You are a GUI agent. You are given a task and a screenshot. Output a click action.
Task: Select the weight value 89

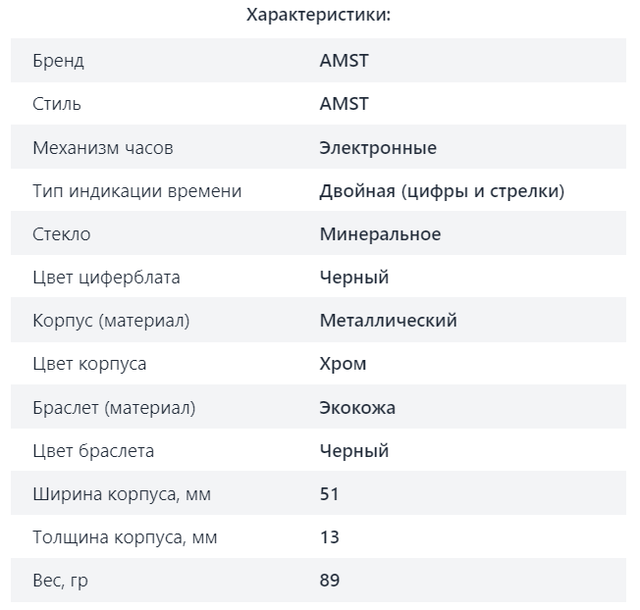[x=329, y=580]
